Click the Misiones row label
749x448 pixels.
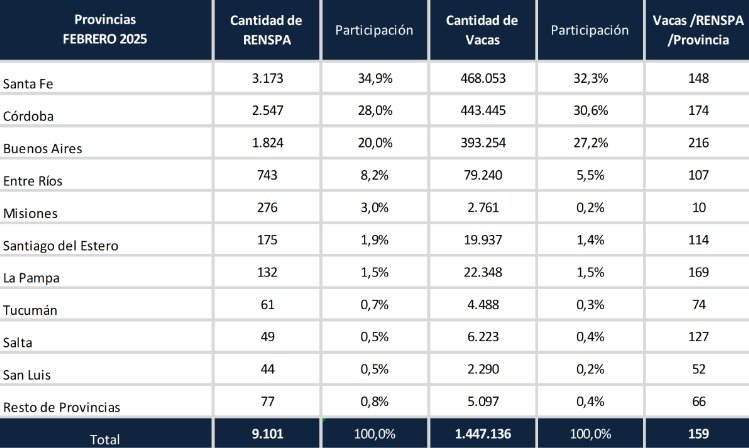(x=30, y=213)
